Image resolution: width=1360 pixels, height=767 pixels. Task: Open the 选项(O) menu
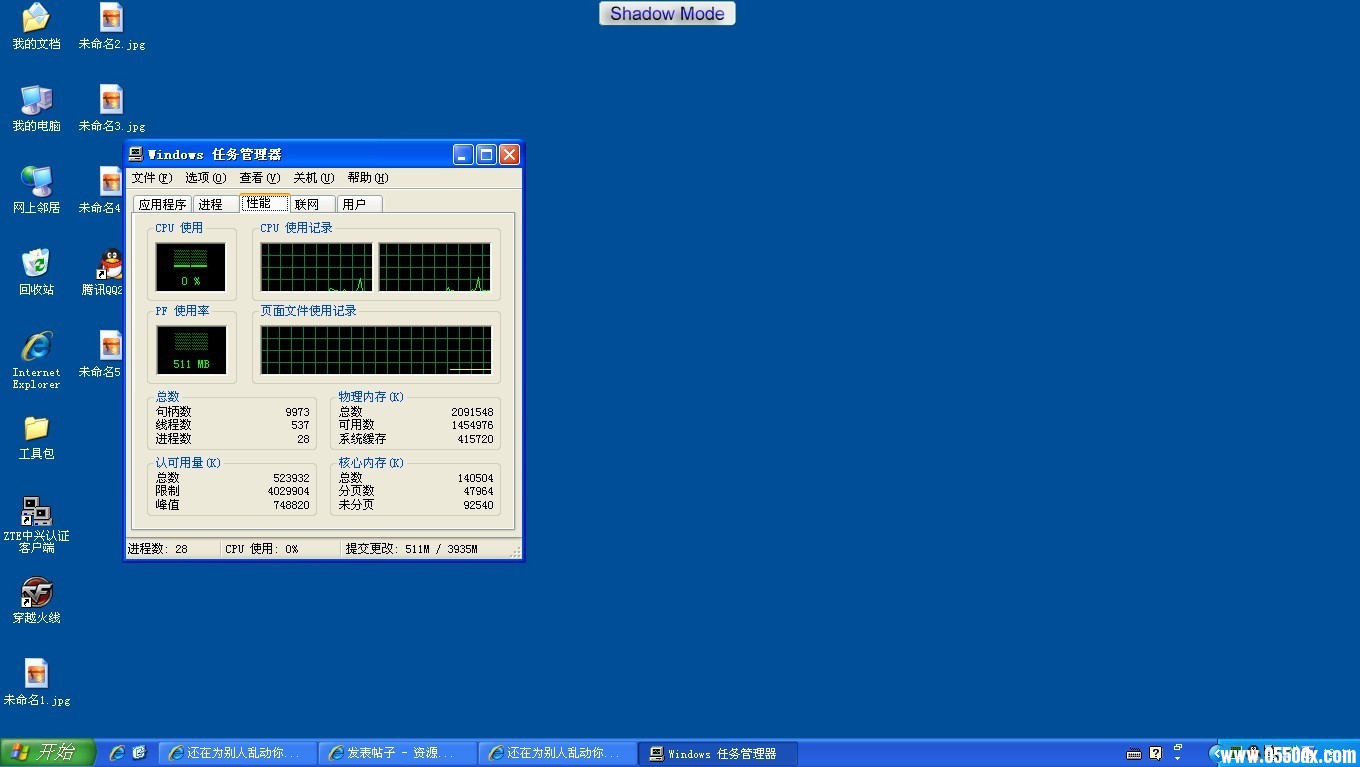205,178
